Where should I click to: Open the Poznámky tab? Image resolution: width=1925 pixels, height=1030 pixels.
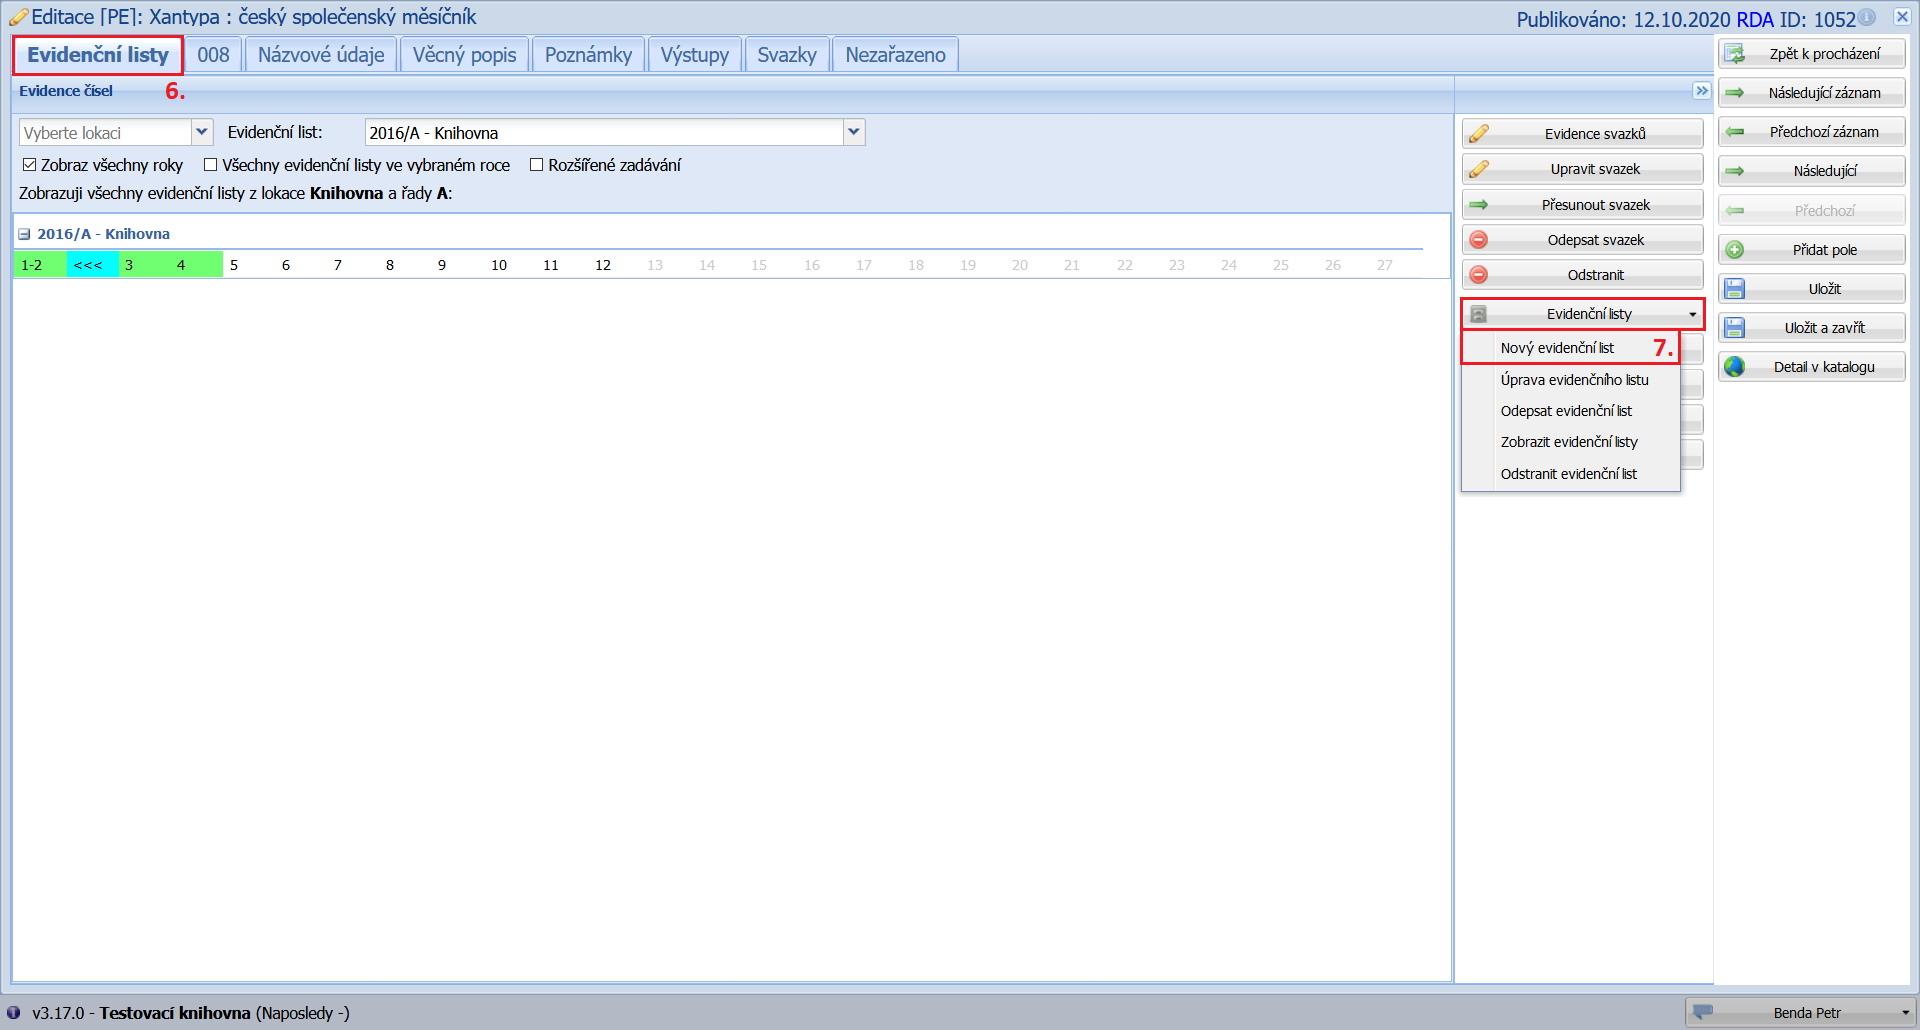(588, 55)
